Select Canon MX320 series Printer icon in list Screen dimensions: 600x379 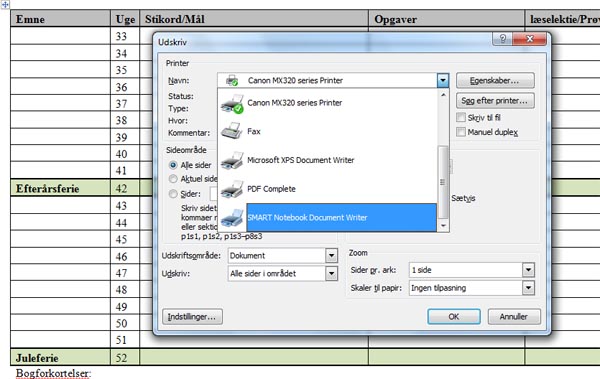(232, 103)
